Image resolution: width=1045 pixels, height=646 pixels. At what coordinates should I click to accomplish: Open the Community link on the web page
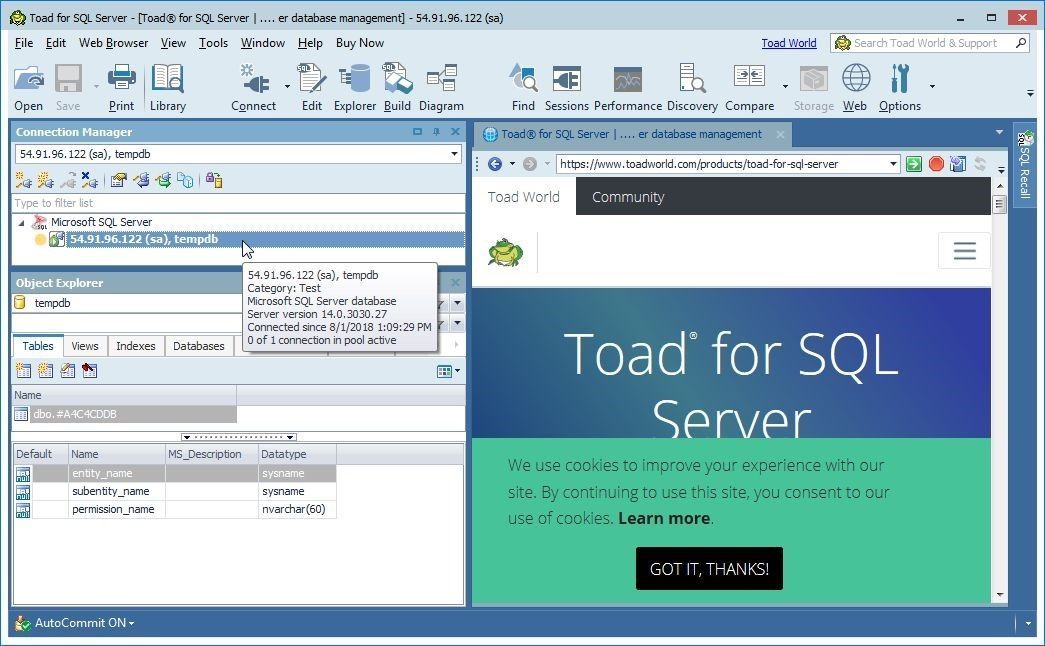click(x=628, y=197)
